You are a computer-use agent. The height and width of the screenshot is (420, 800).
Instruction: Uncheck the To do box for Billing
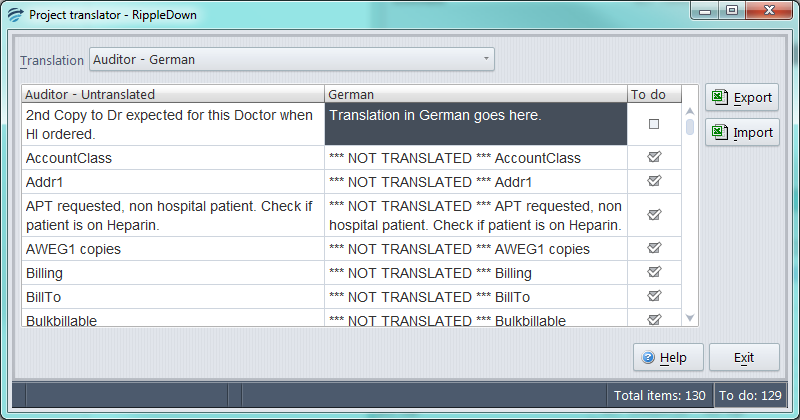pos(654,272)
